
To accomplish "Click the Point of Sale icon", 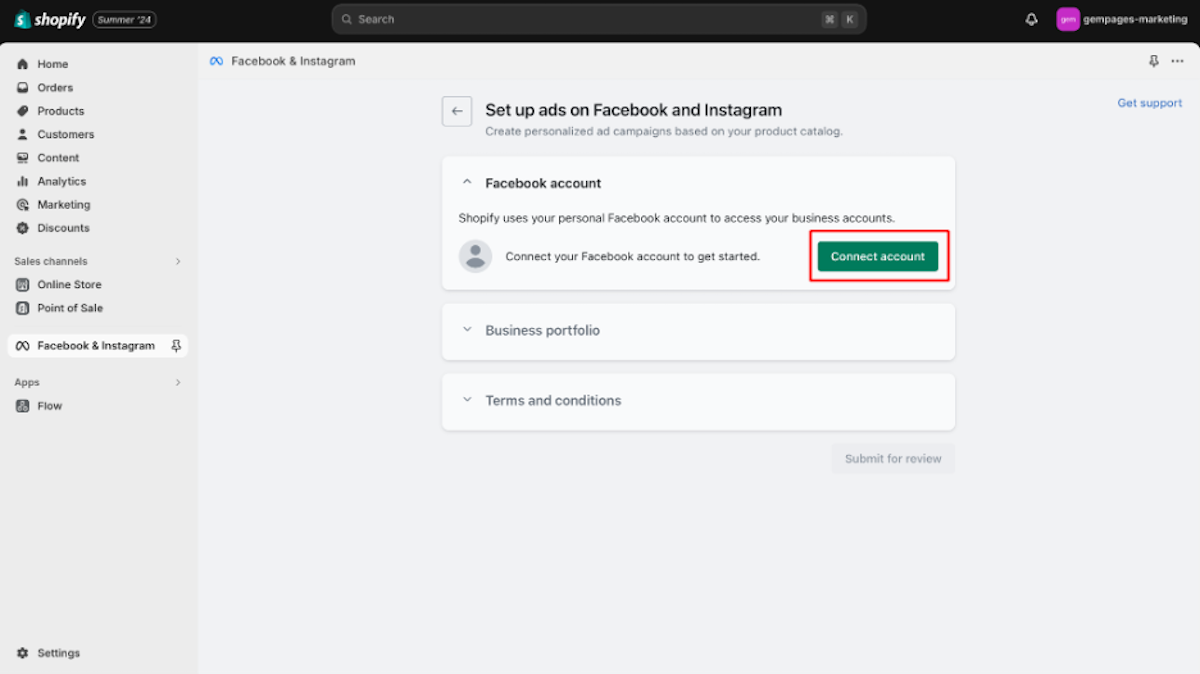I will click(23, 308).
